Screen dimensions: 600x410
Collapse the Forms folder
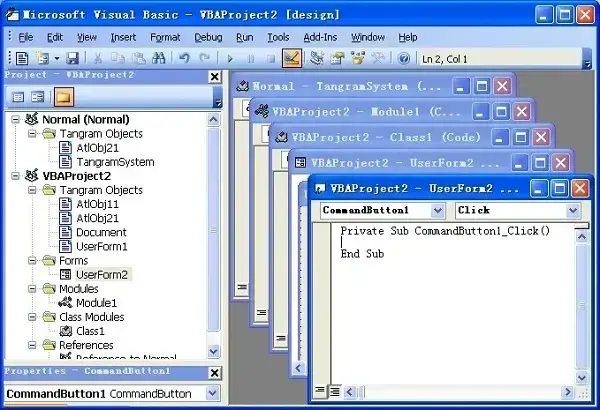[x=33, y=261]
